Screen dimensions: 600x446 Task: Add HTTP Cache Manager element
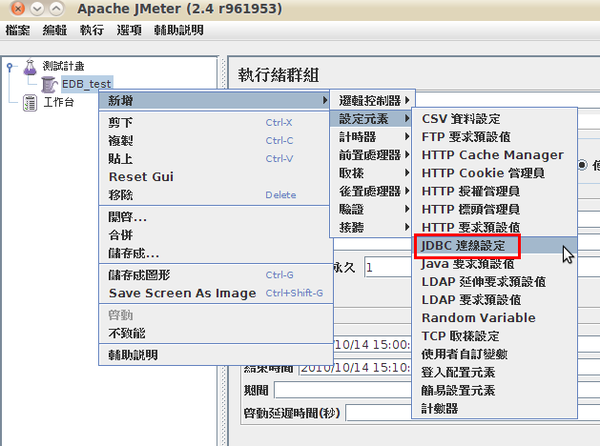494,155
